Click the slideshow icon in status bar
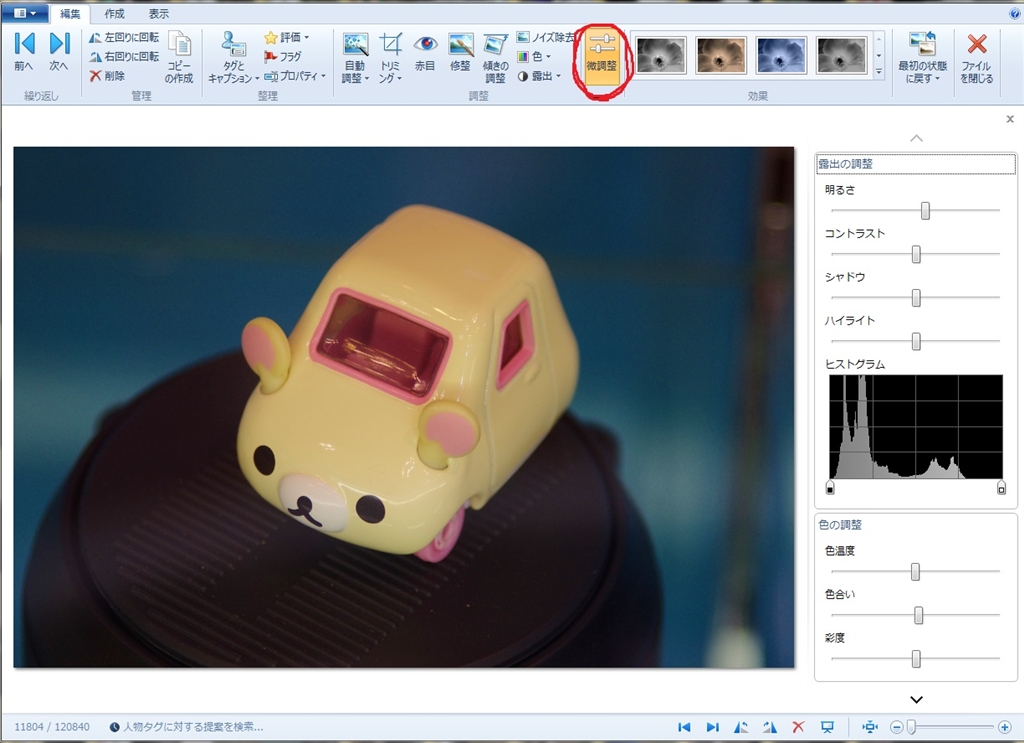Image resolution: width=1024 pixels, height=743 pixels. point(827,727)
